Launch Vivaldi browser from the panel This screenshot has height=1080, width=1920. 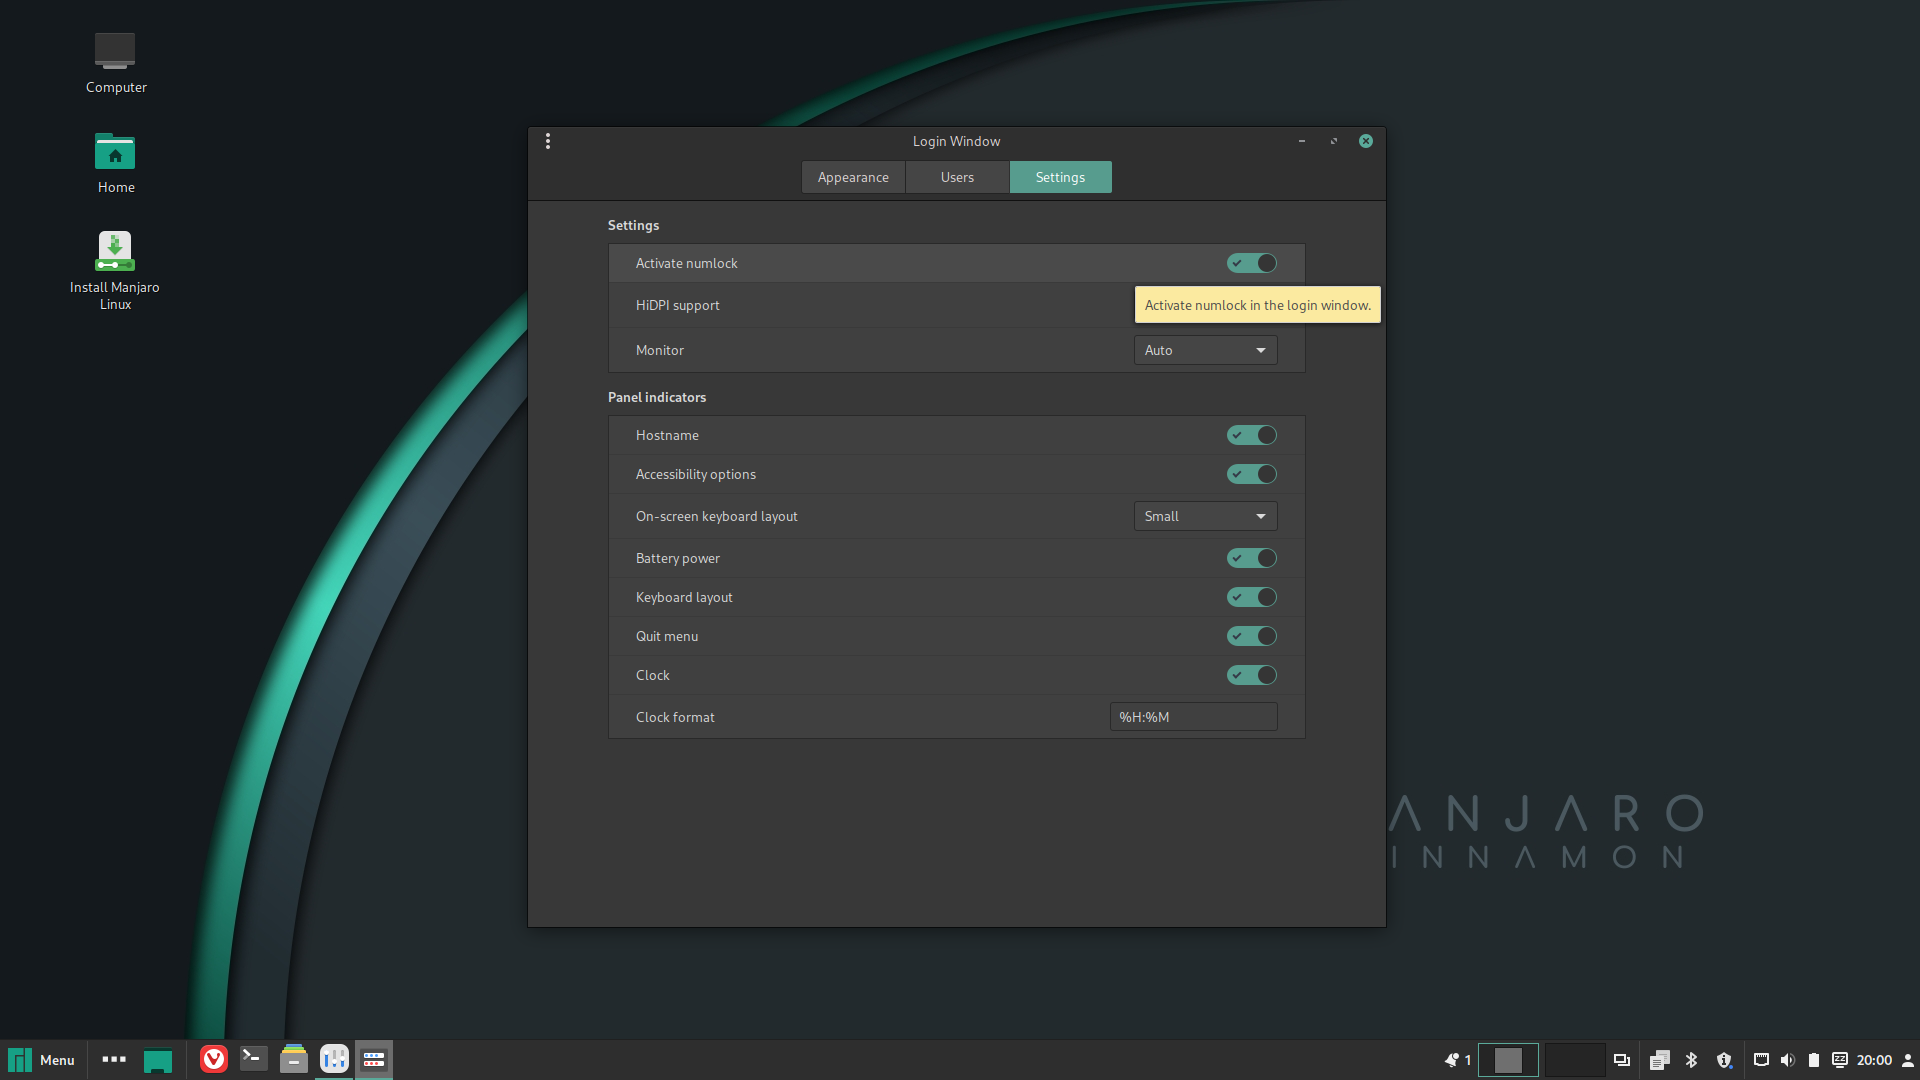[x=214, y=1059]
